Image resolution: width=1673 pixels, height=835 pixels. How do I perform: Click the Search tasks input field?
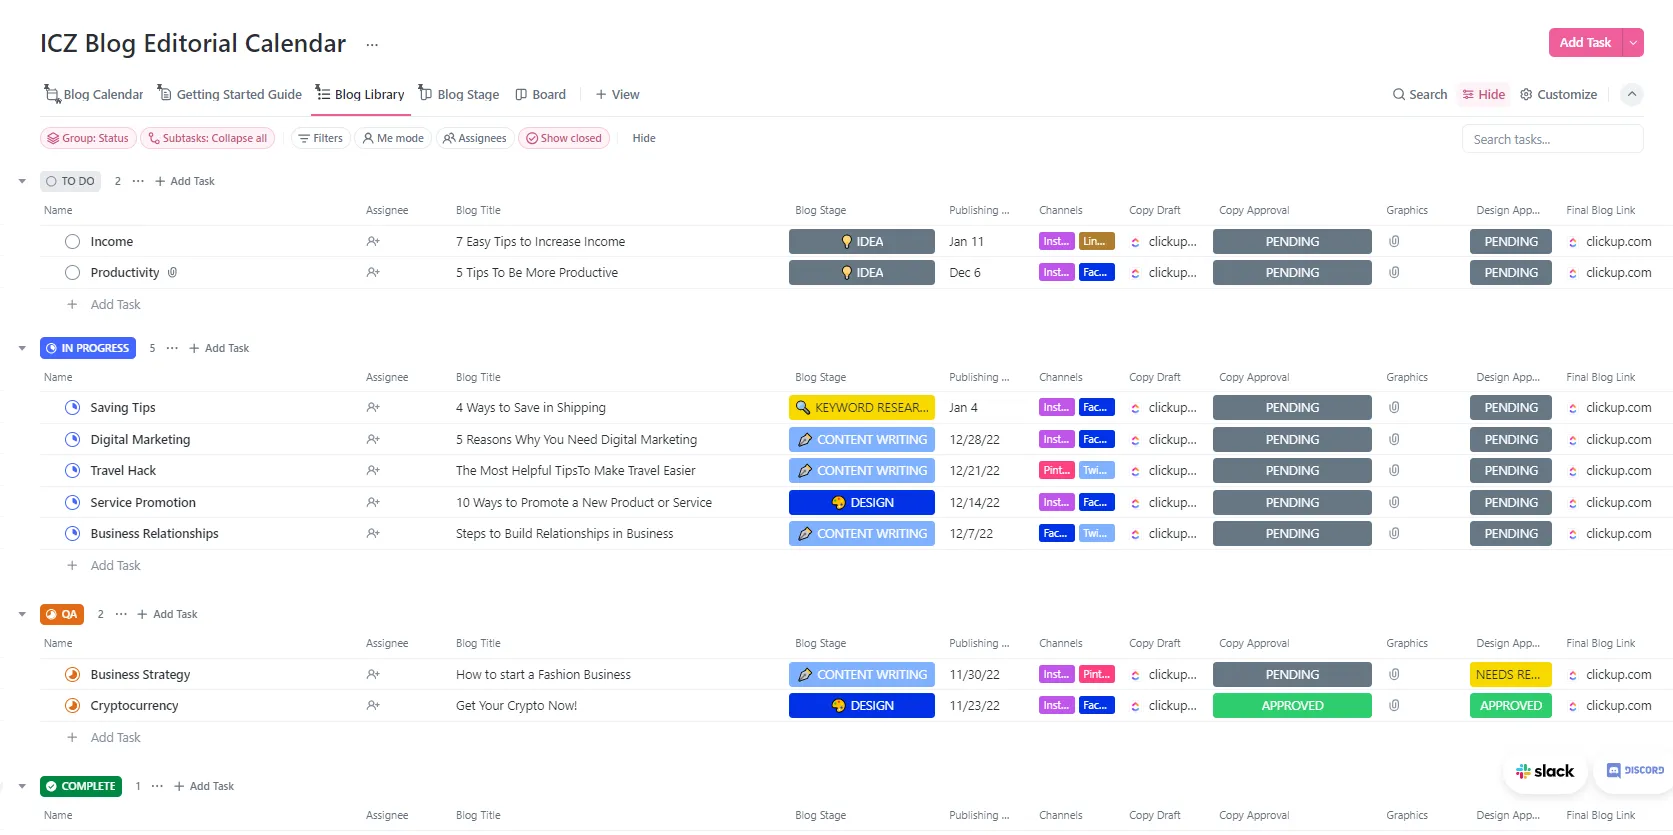click(1551, 140)
